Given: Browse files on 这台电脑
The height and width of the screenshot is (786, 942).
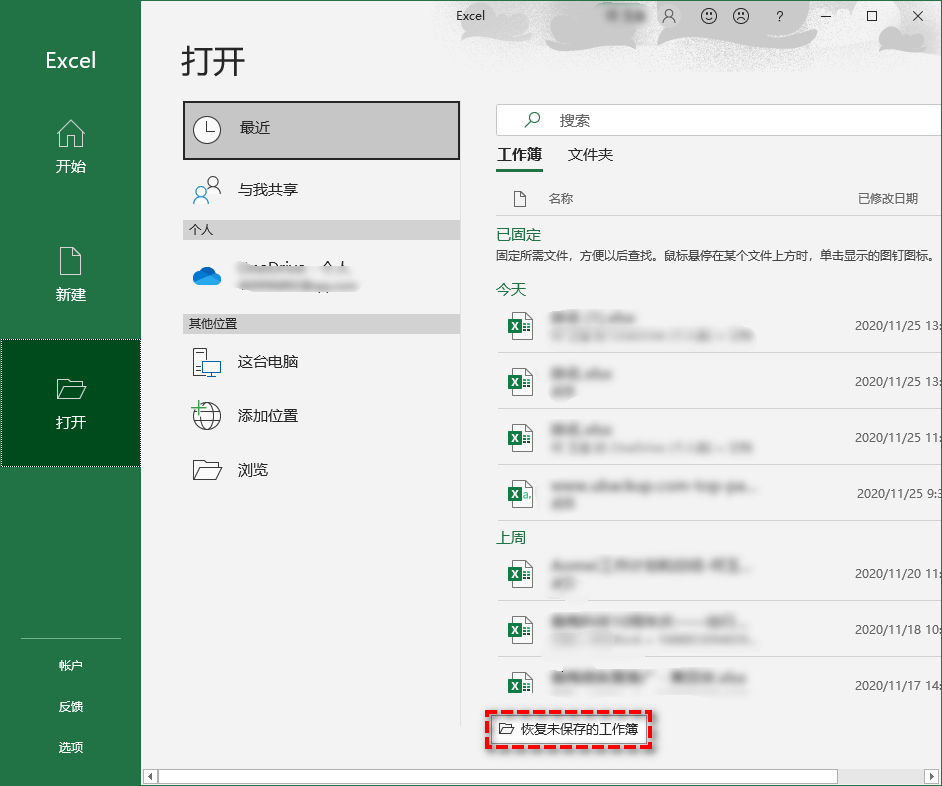Looking at the screenshot, I should coord(321,362).
